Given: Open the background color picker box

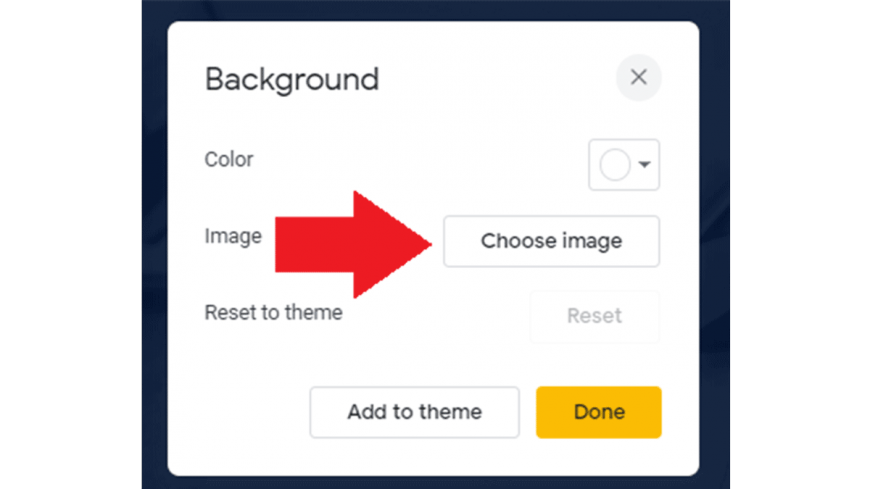Looking at the screenshot, I should pyautogui.click(x=624, y=165).
